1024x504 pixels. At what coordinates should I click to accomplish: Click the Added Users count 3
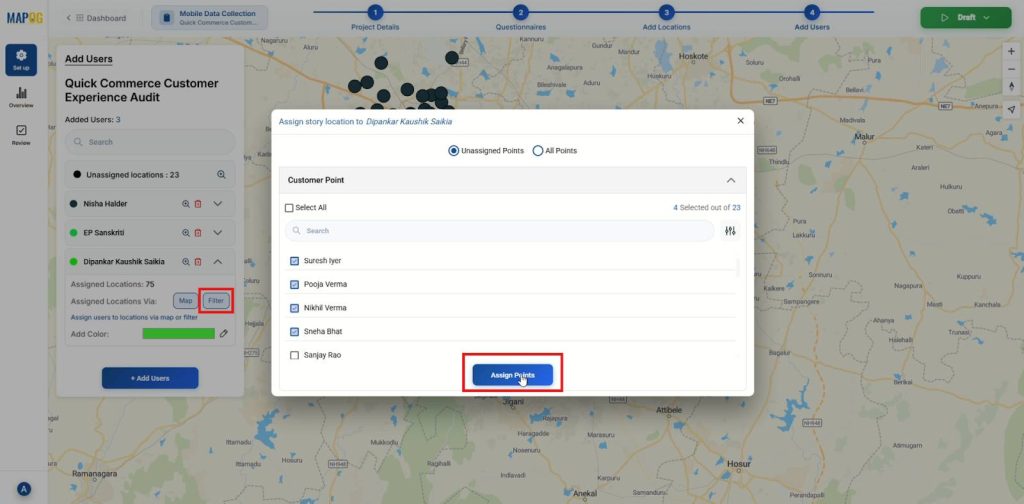118,119
